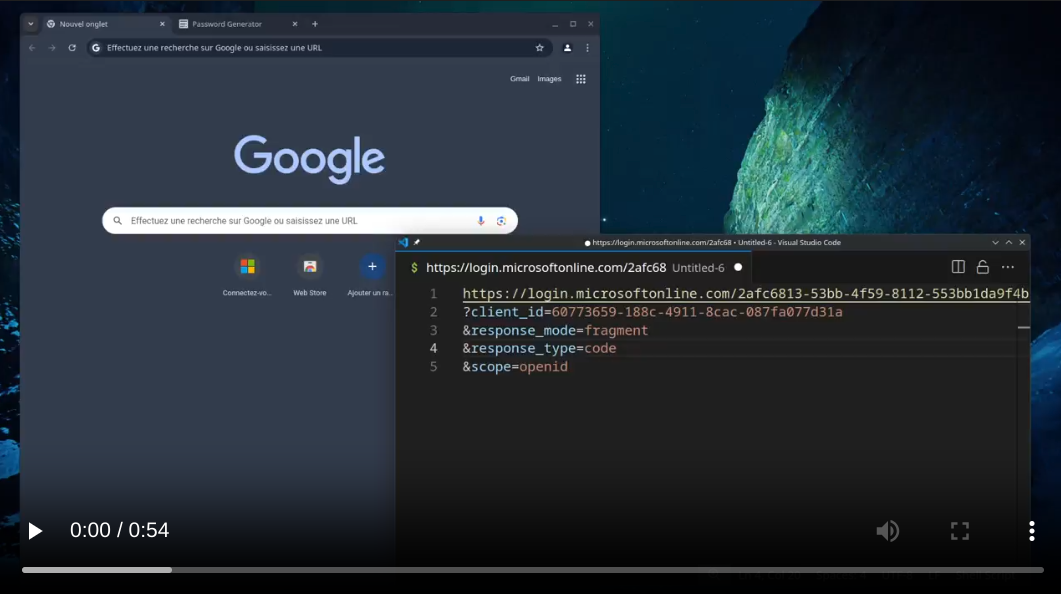Go back in Chrome browser
Image resolution: width=1061 pixels, height=594 pixels.
click(x=32, y=48)
